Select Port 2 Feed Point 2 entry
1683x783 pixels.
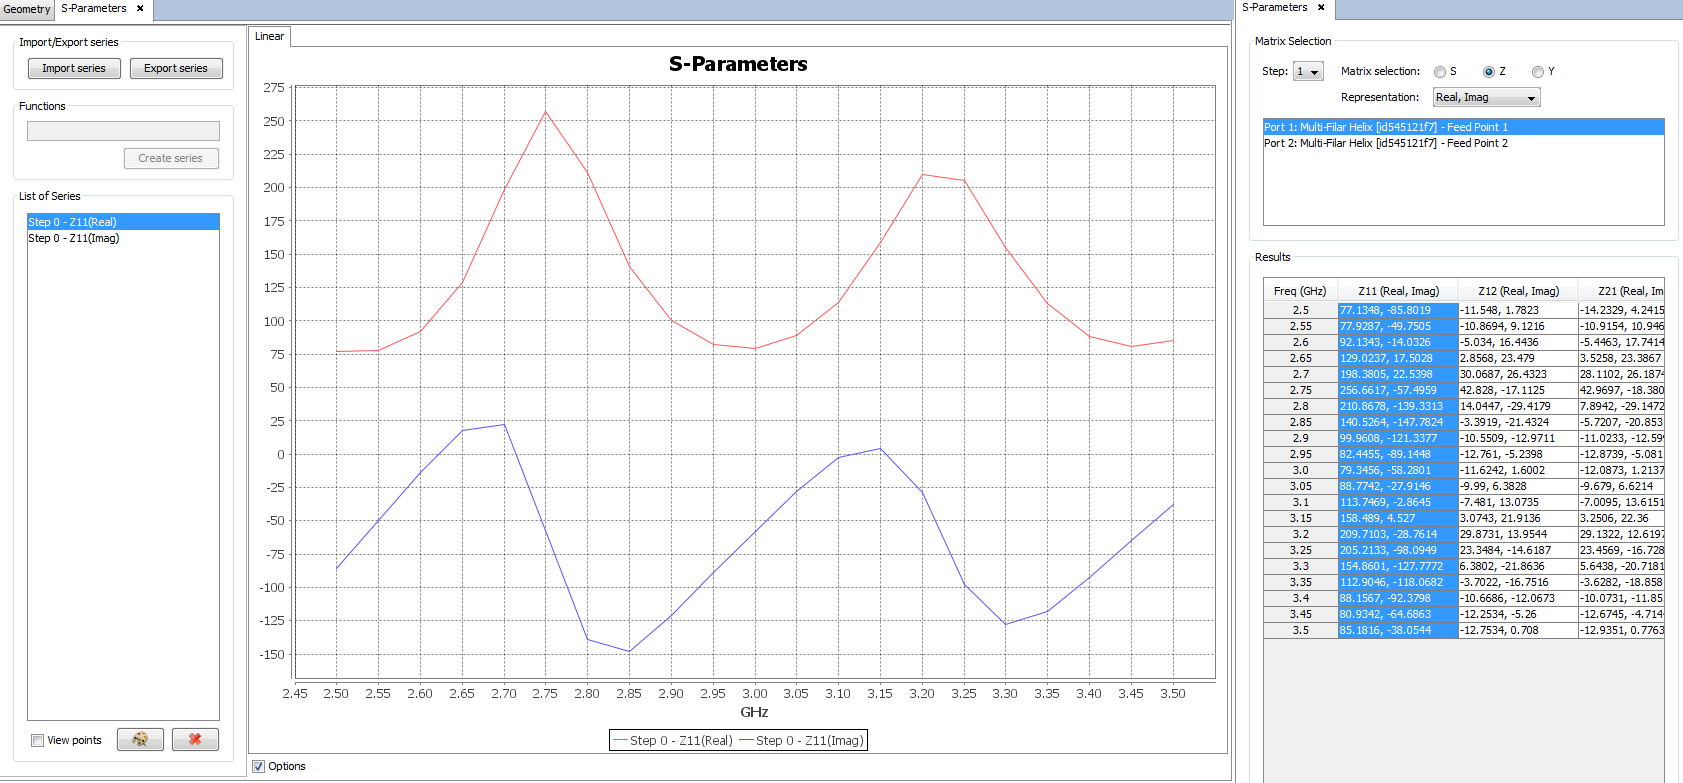click(x=1385, y=143)
